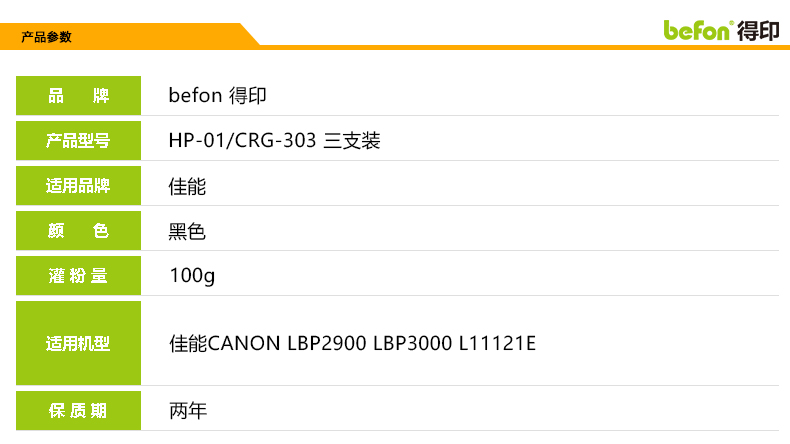Click the 适用机型 green label cell
Viewport: 790px width, 444px height.
click(78, 344)
